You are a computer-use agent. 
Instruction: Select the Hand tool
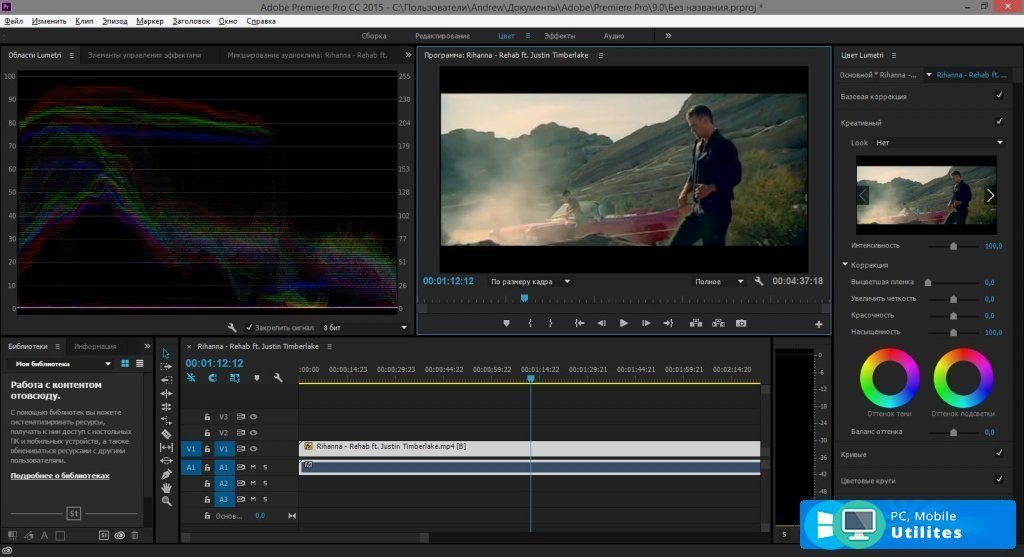(166, 487)
